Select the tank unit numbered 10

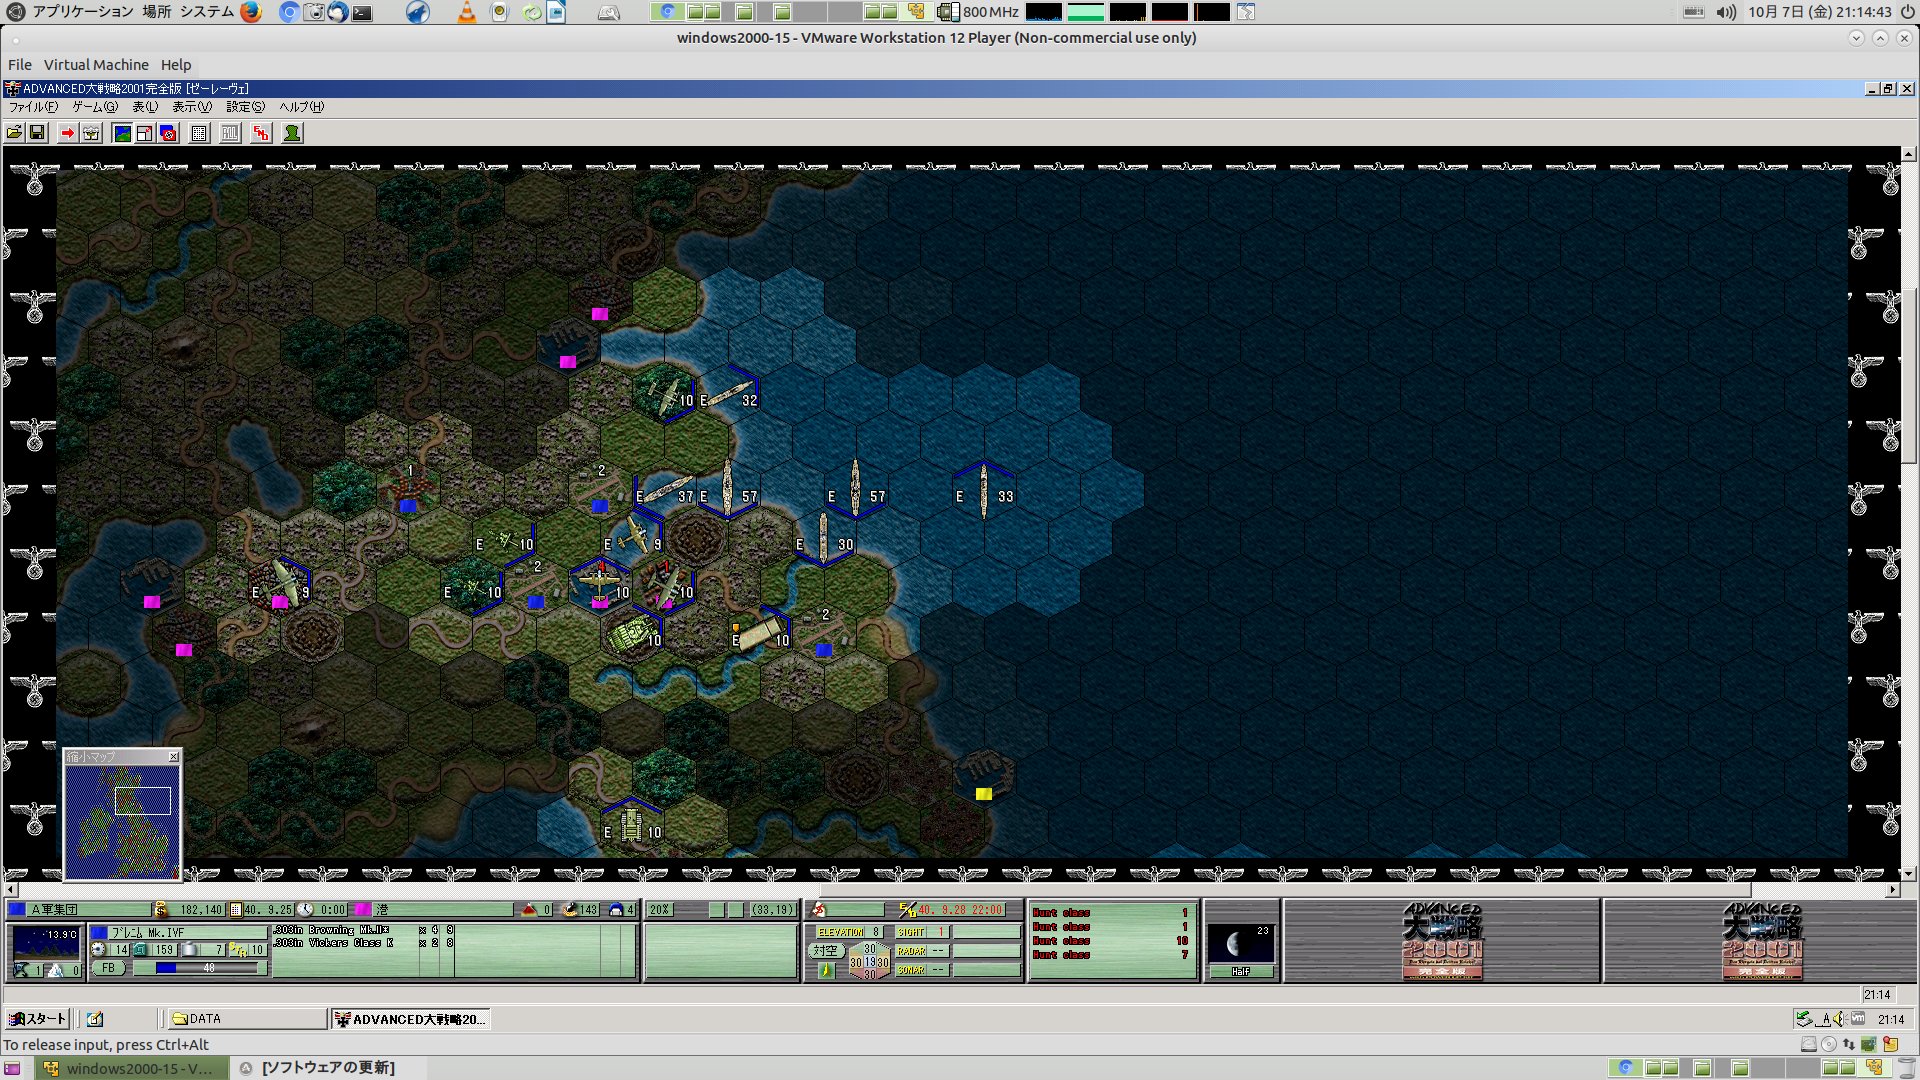tap(633, 636)
